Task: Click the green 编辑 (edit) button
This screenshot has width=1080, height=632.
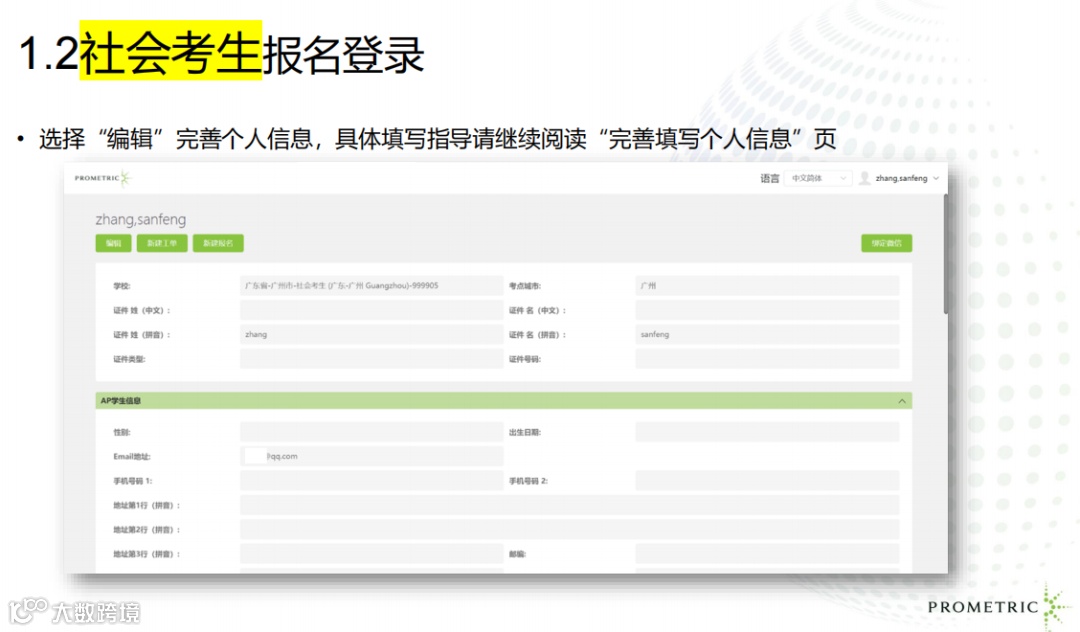Action: [x=113, y=243]
